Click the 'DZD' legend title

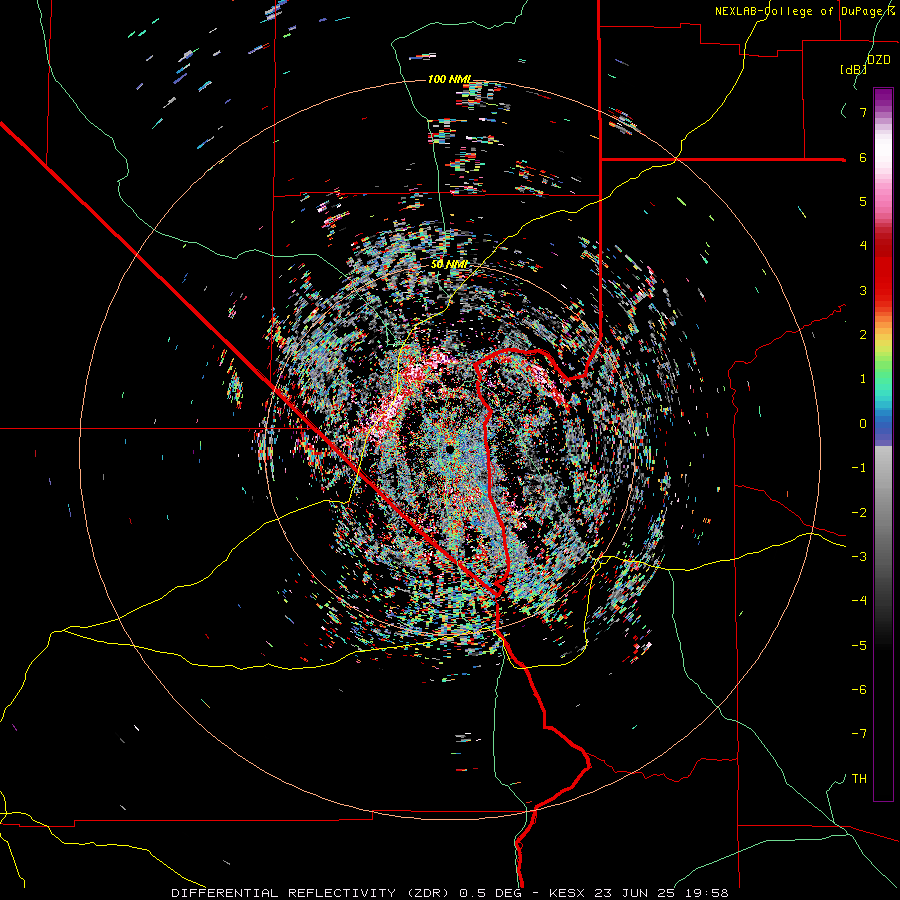(878, 60)
